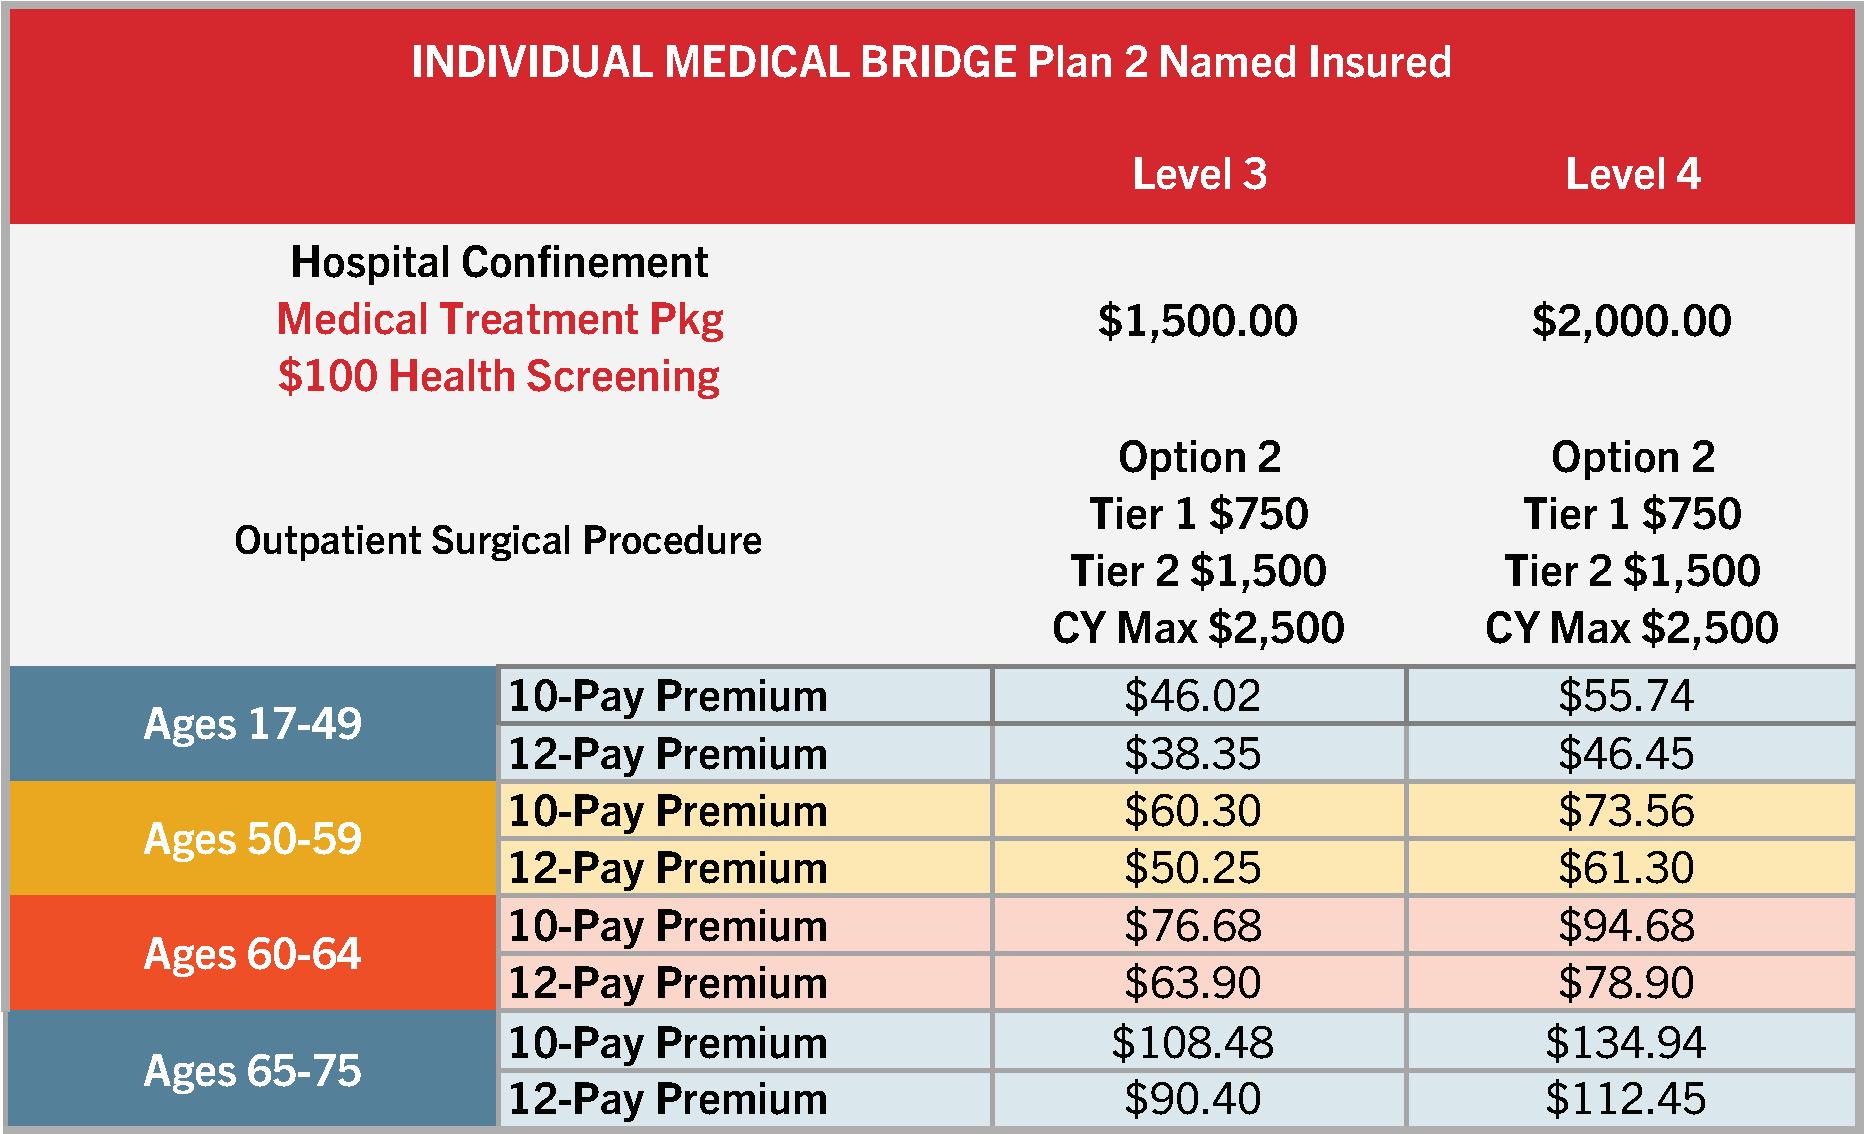Image resolution: width=1864 pixels, height=1134 pixels.
Task: Select the $63.90 premium cell
Action: coord(1193,982)
